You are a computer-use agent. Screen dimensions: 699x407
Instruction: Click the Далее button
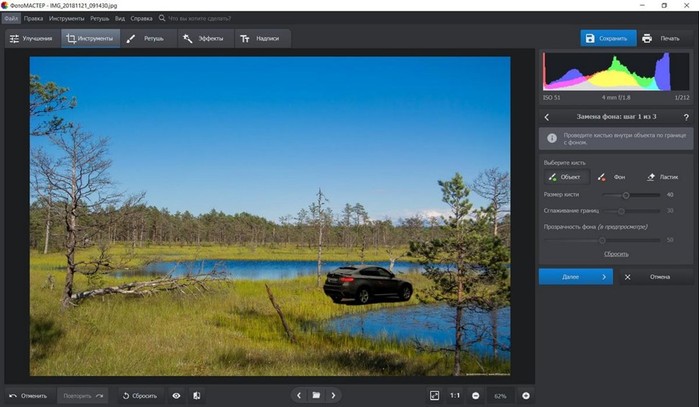[x=576, y=277]
